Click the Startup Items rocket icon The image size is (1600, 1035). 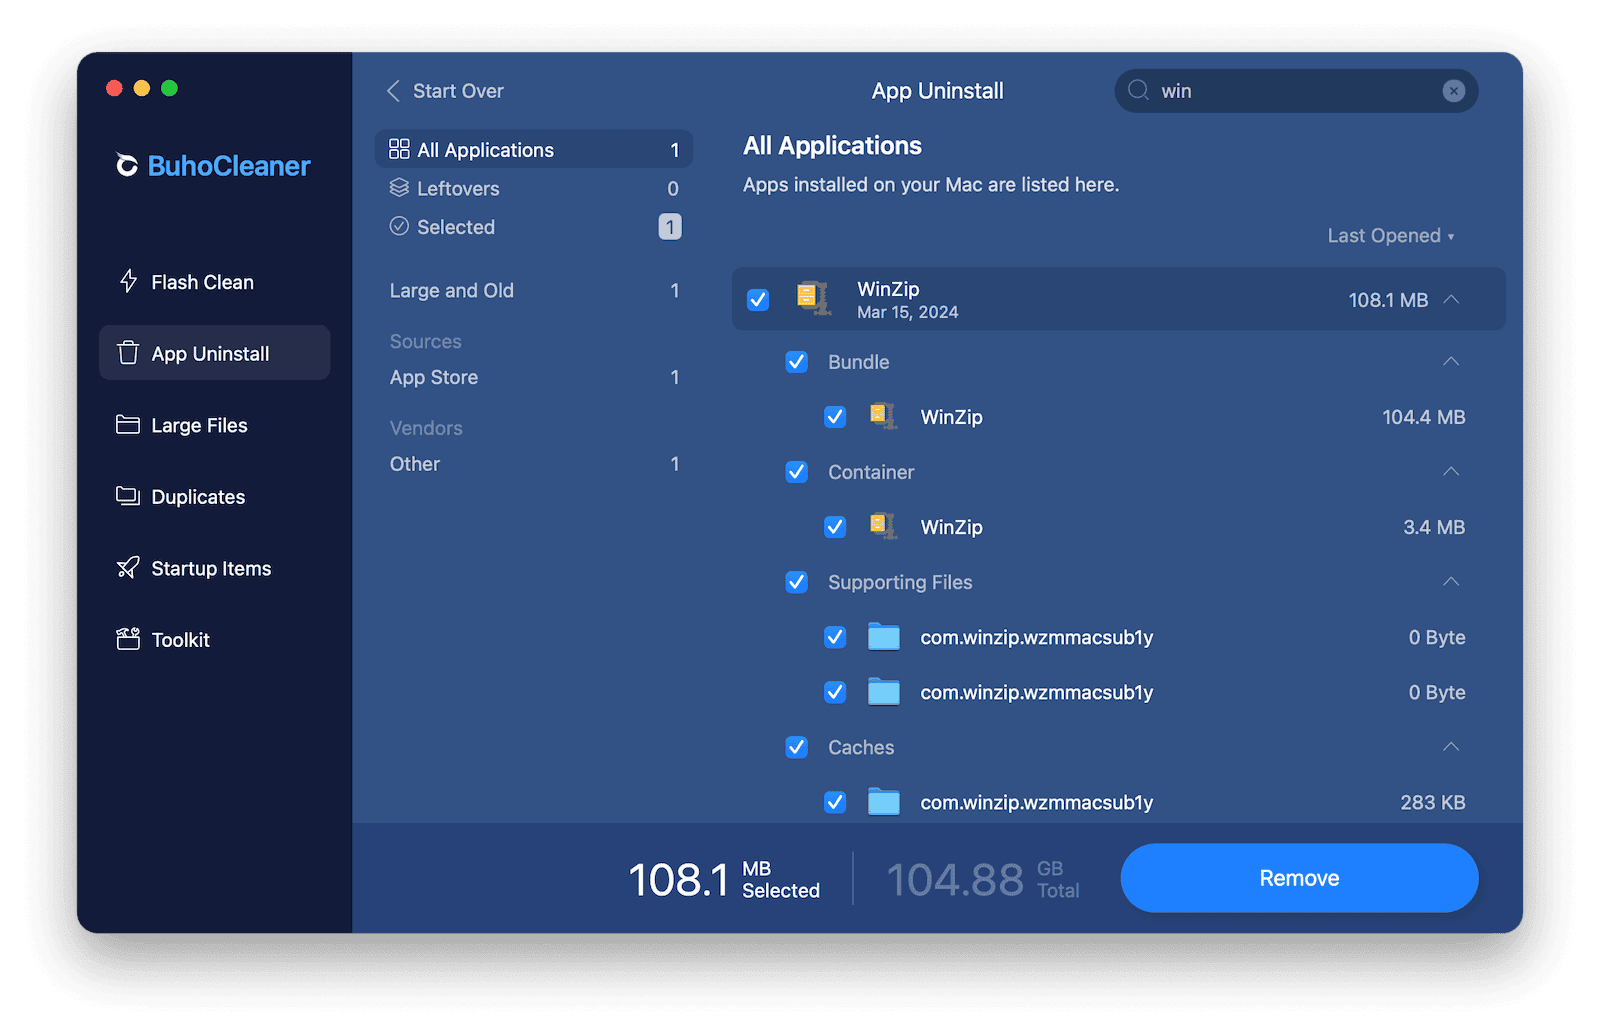pos(128,568)
